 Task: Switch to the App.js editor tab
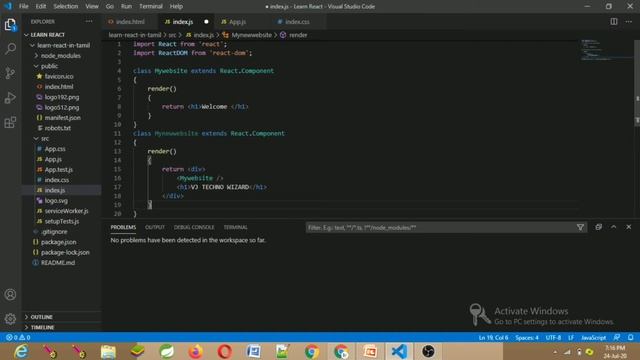click(237, 22)
